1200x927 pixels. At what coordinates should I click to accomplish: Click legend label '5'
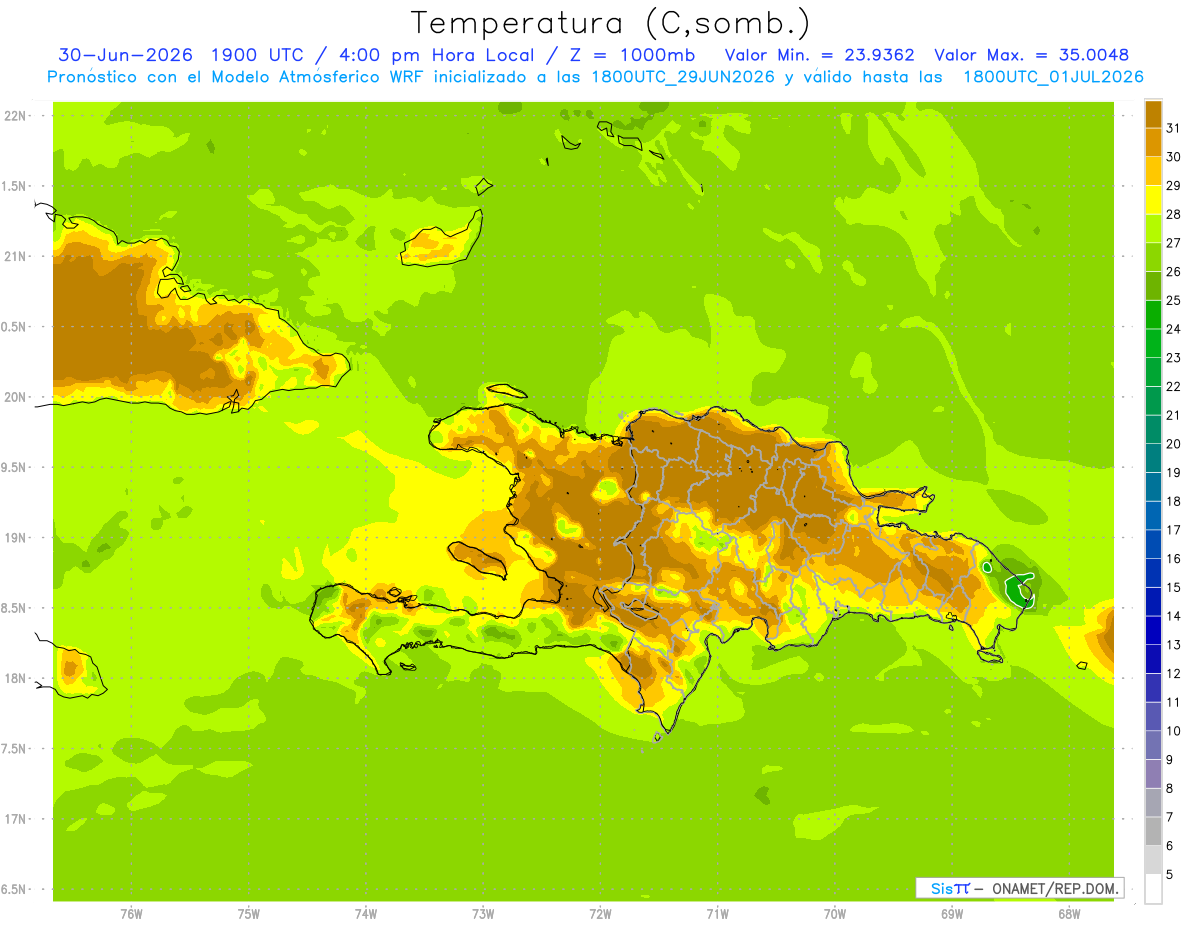pos(1170,874)
